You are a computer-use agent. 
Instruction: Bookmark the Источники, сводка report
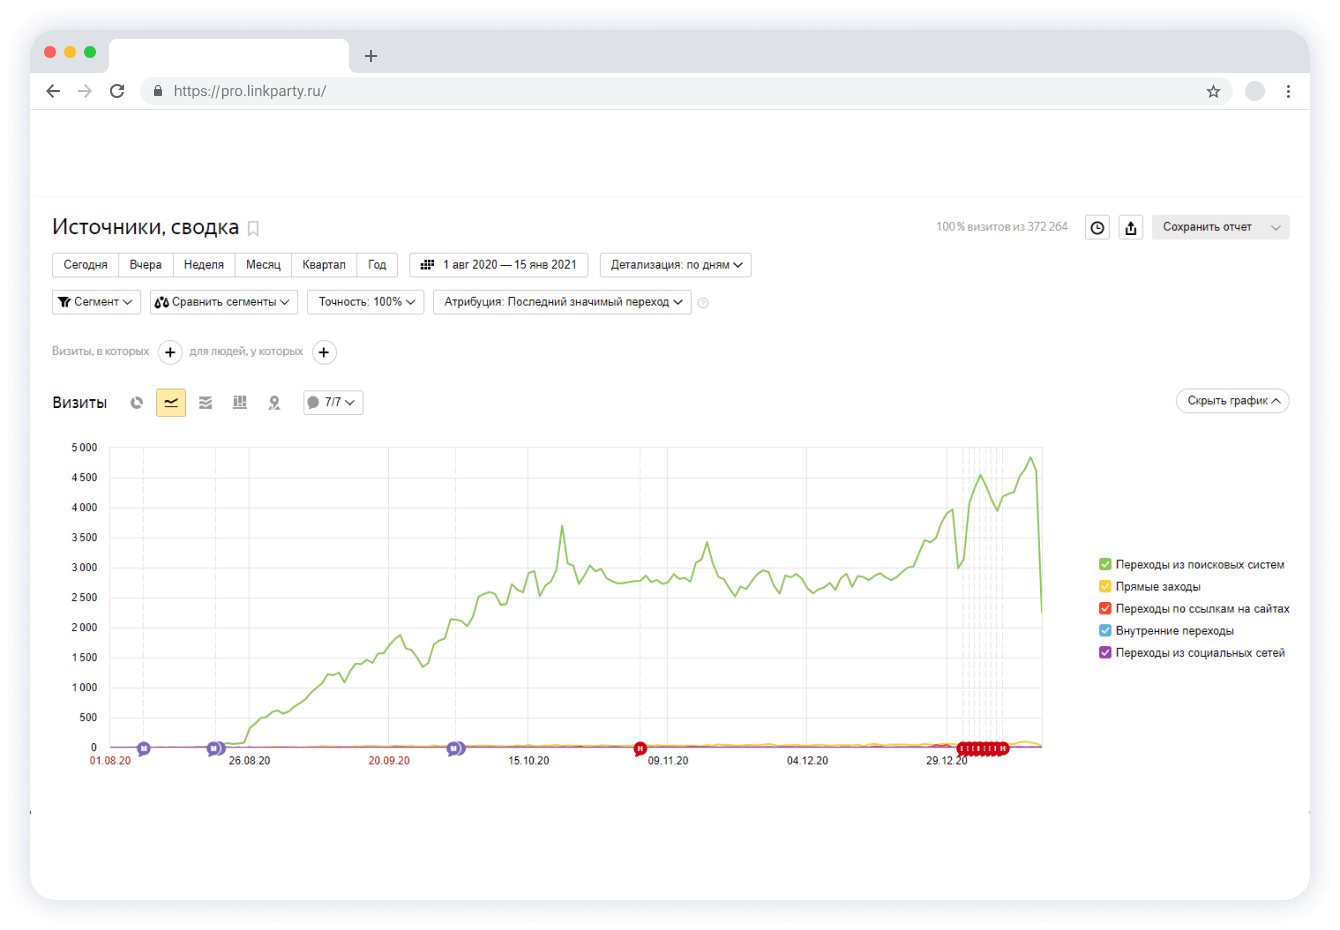(253, 229)
